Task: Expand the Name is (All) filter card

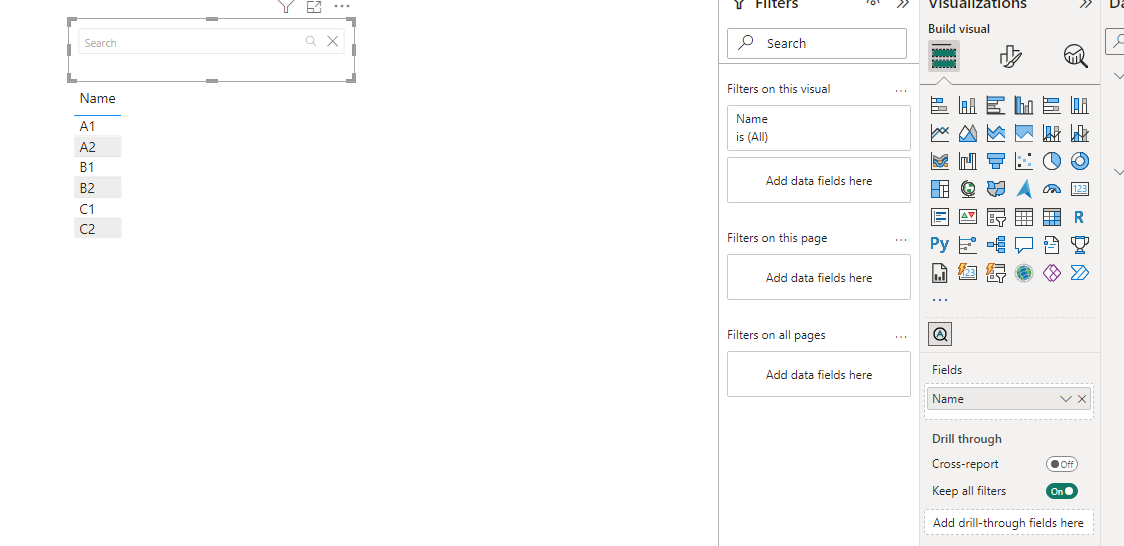Action: [x=819, y=128]
